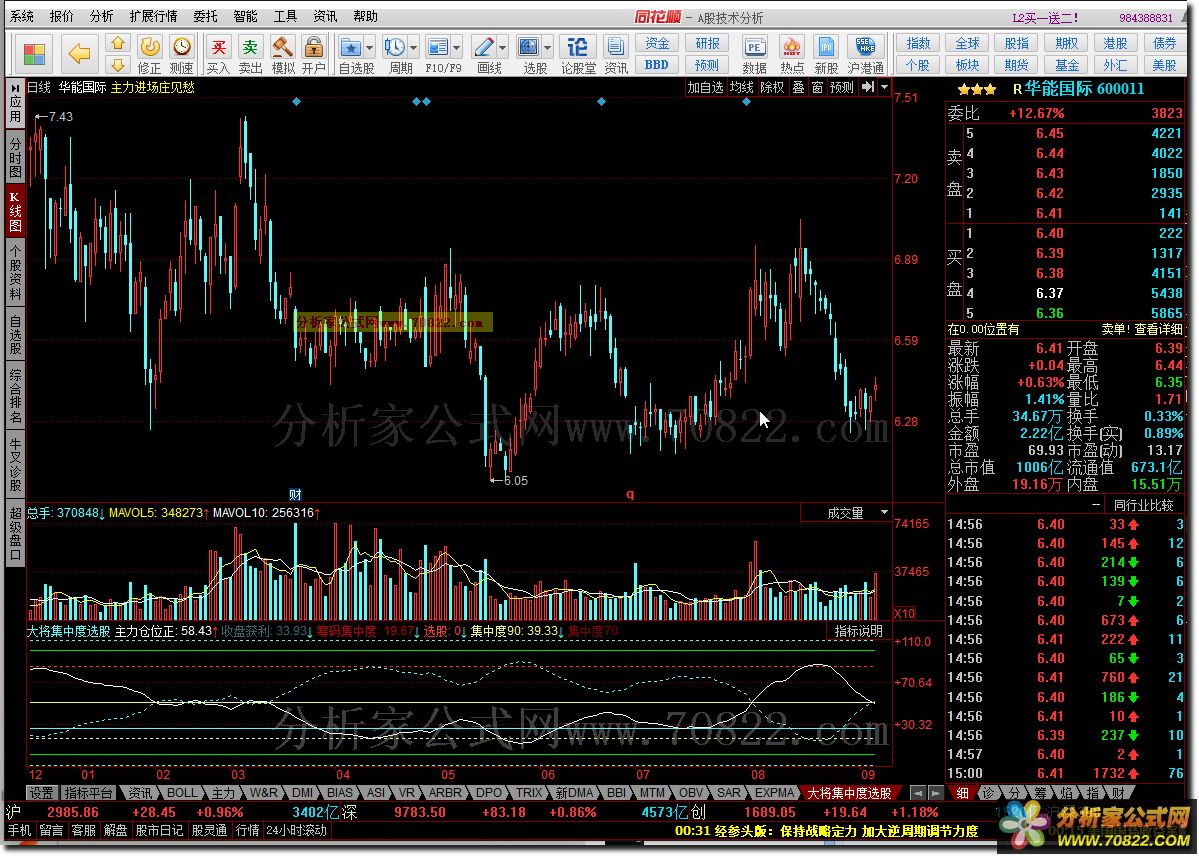Click the yellow down arrow icon
Image resolution: width=1199 pixels, height=856 pixels.
(x=118, y=64)
